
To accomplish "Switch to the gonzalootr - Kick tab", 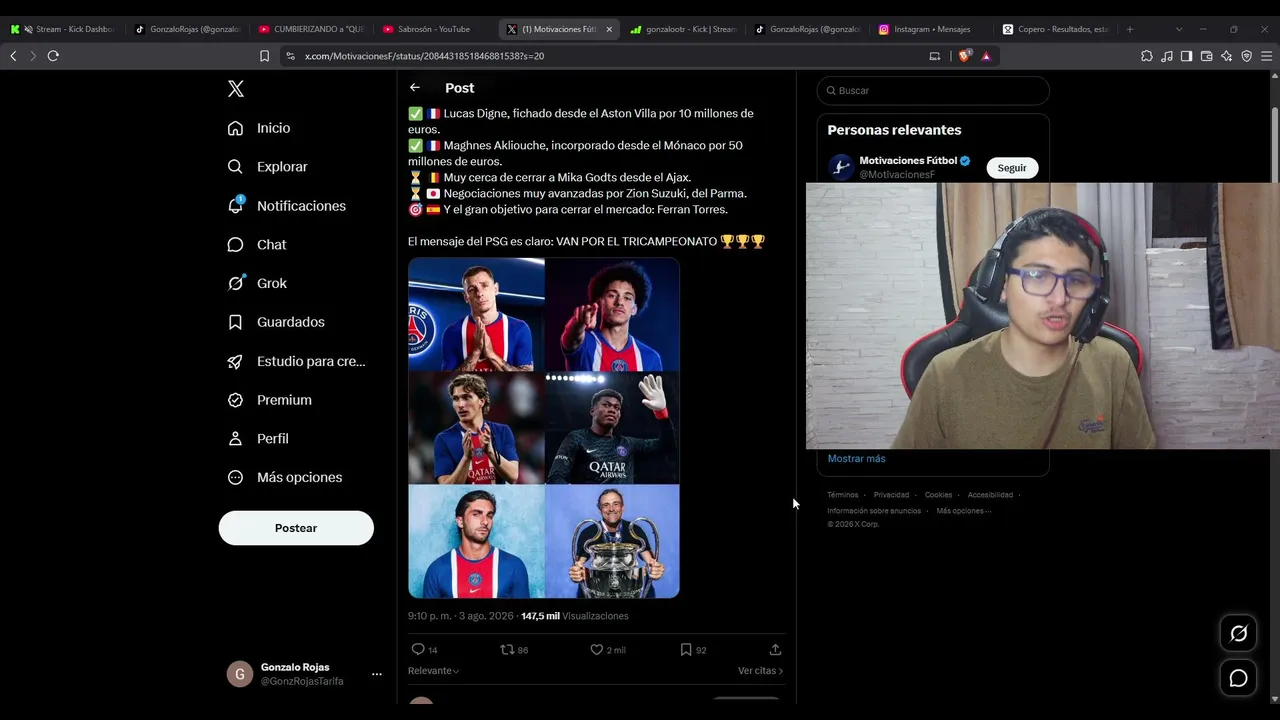I will click(x=684, y=29).
